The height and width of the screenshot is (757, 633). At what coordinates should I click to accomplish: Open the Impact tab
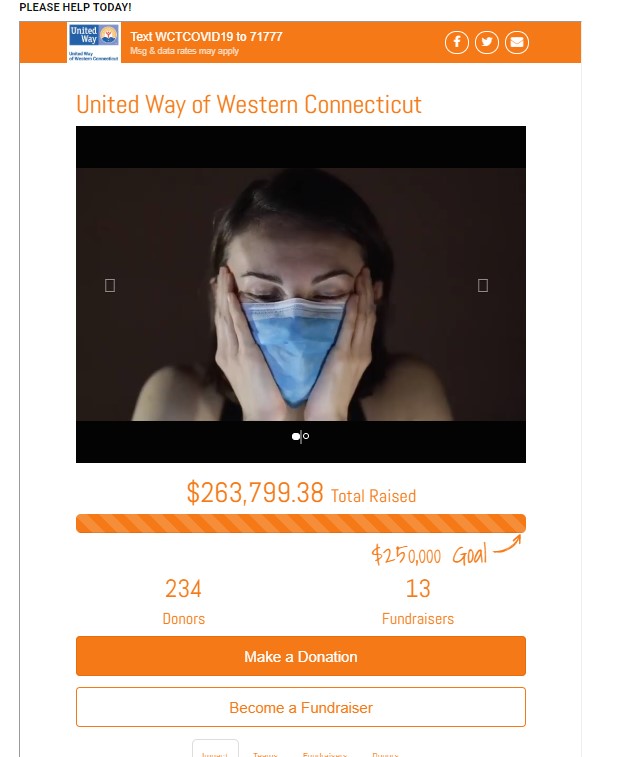click(215, 751)
